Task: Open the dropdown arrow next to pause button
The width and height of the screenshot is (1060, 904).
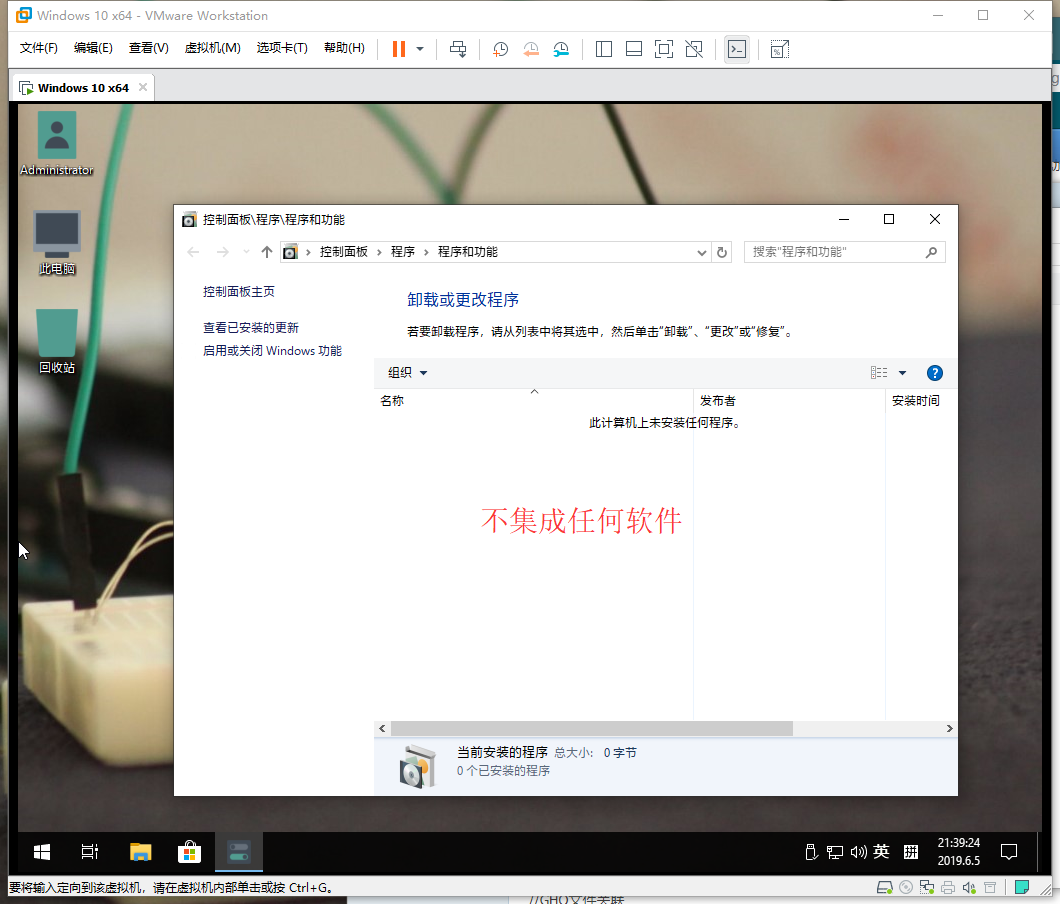Action: coord(420,49)
